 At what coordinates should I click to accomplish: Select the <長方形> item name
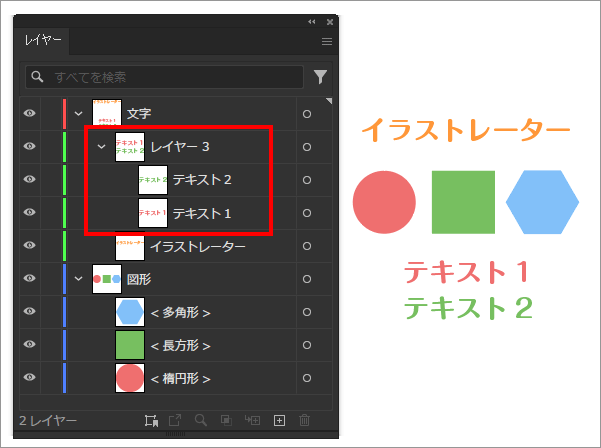181,345
